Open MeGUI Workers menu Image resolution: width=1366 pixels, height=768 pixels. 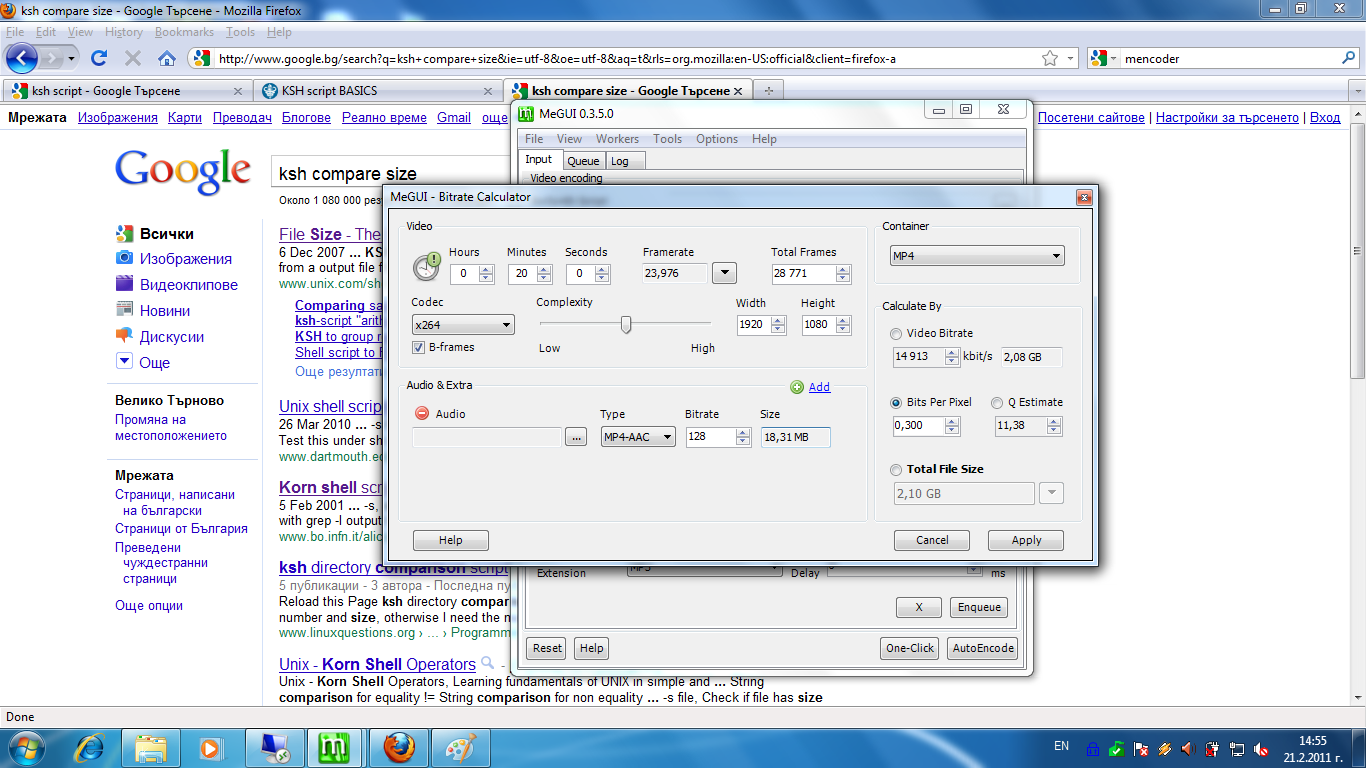[617, 139]
